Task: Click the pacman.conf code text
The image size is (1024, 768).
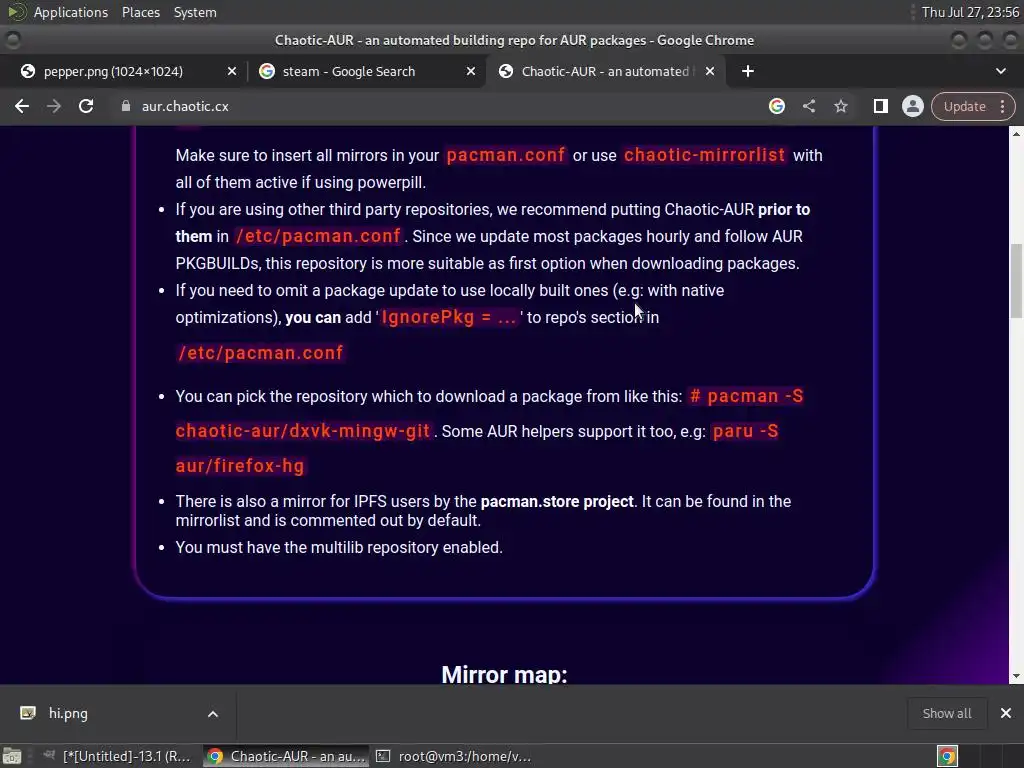Action: coord(505,155)
